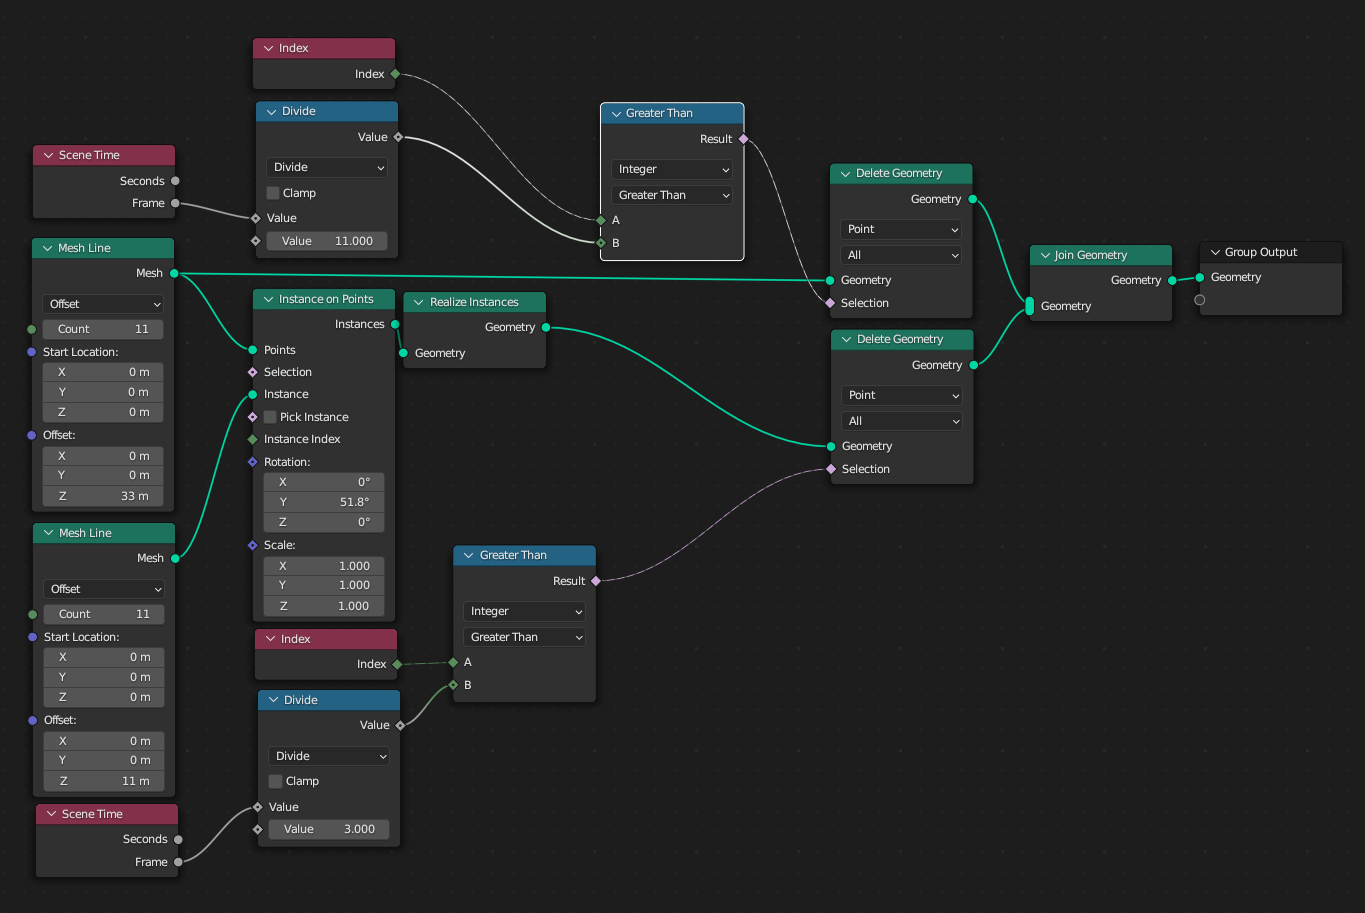Click the Geometry output socket on Realize Instances
The width and height of the screenshot is (1365, 913).
(546, 327)
